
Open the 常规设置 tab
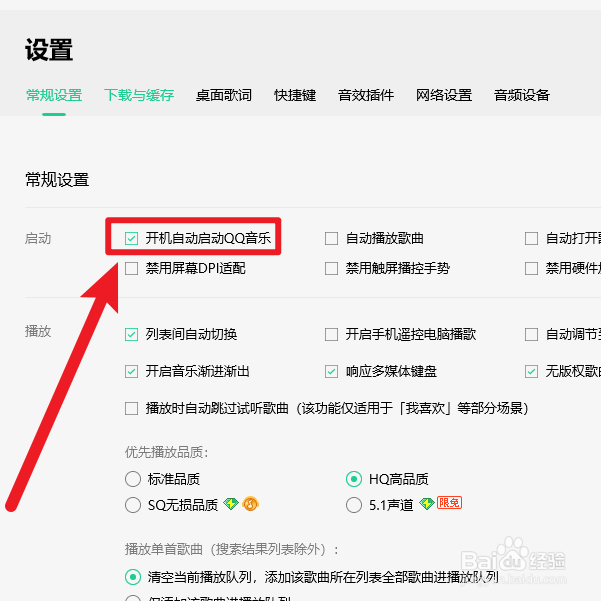pyautogui.click(x=54, y=95)
